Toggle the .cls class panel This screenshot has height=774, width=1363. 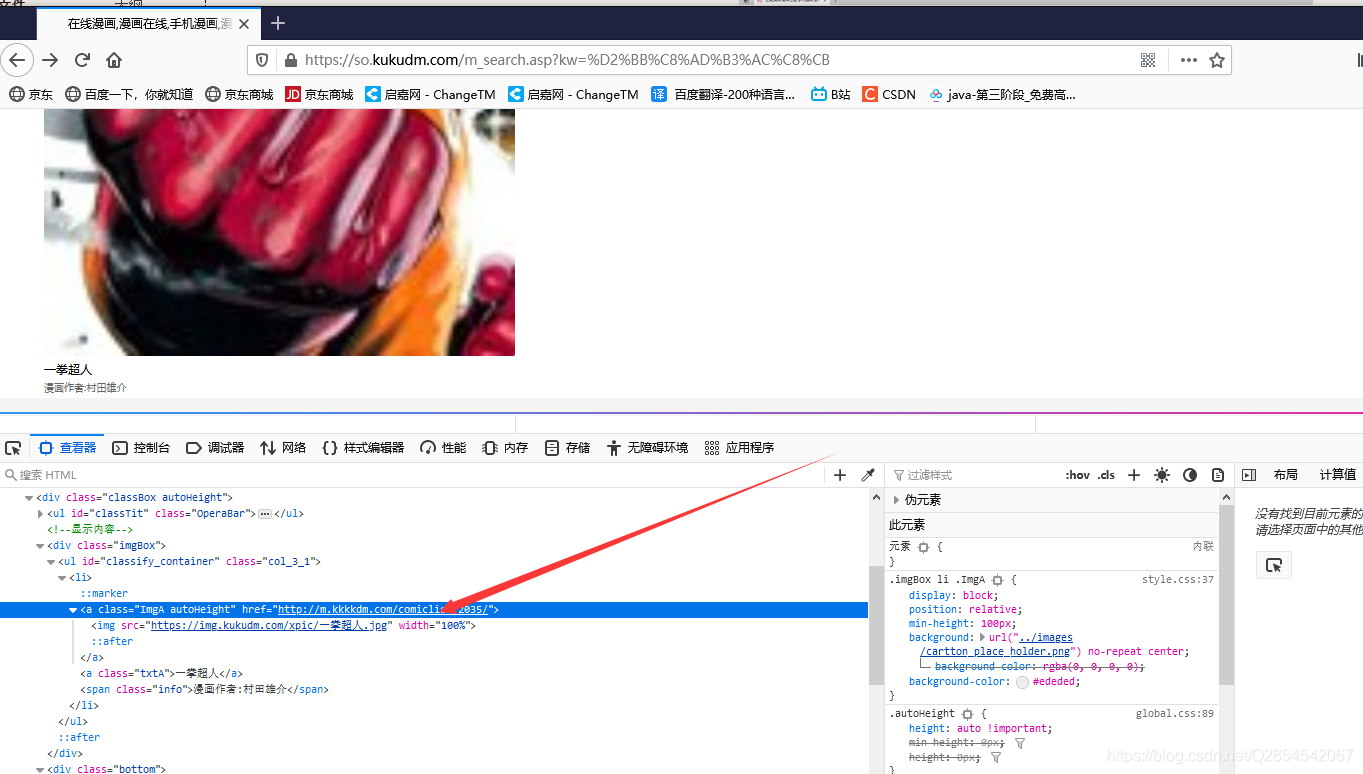click(1106, 475)
